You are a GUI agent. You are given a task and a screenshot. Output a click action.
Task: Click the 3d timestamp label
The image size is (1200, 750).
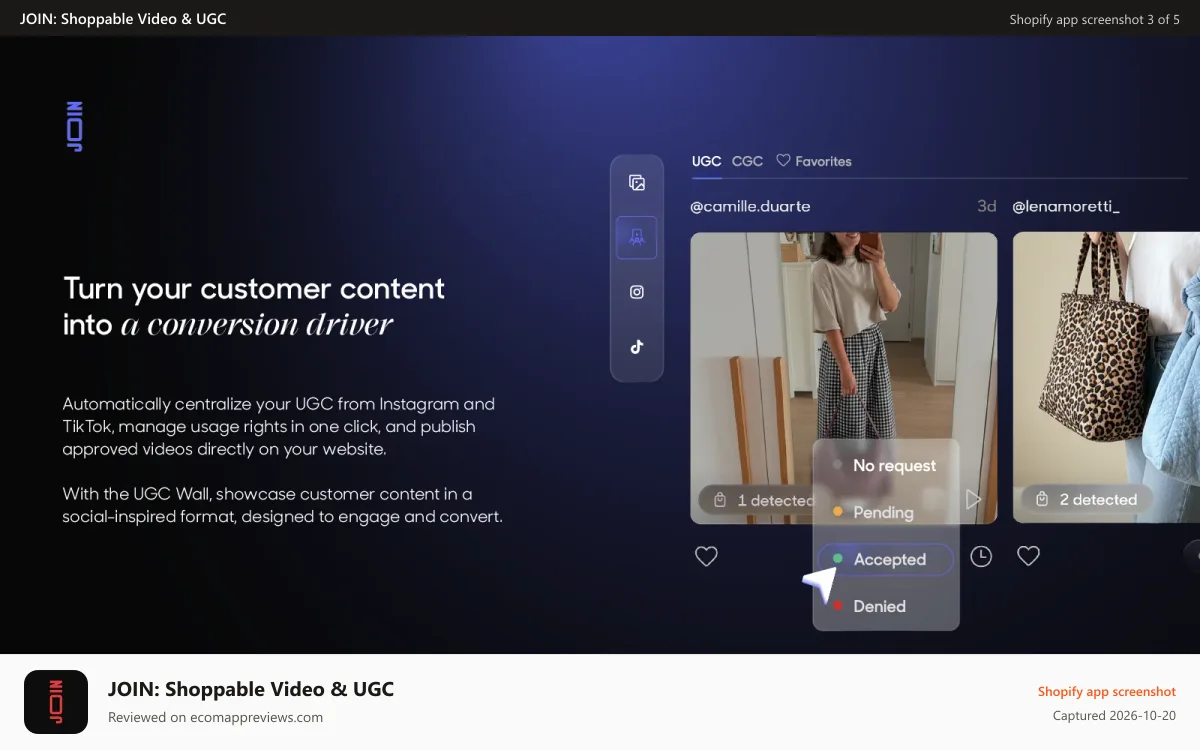[987, 207]
